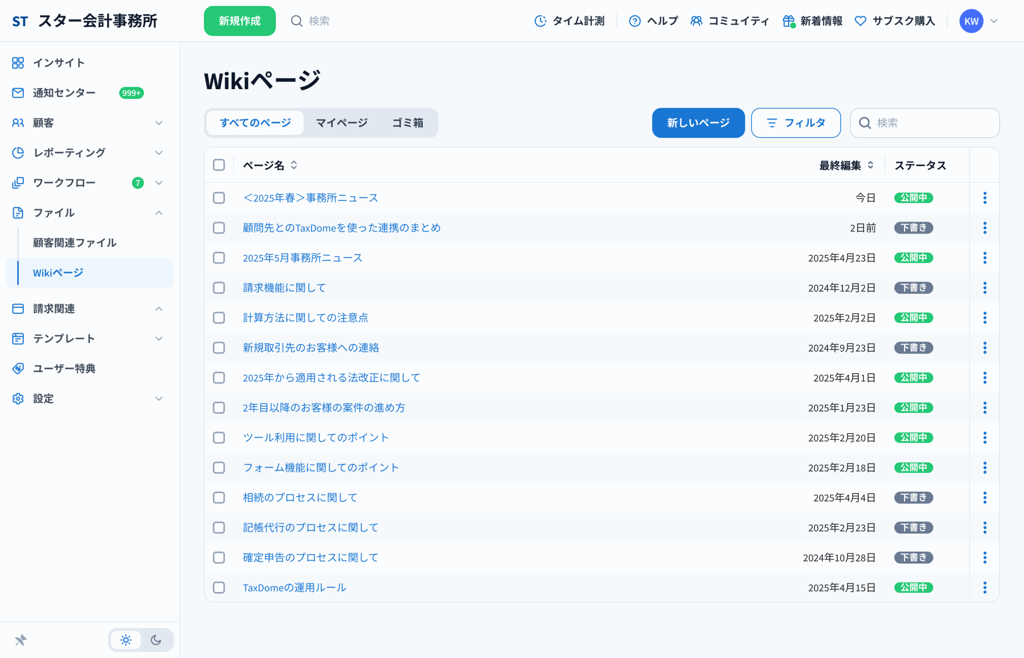Open the 2025年5月事務所ニュース page link
This screenshot has height=658, width=1024.
(302, 258)
